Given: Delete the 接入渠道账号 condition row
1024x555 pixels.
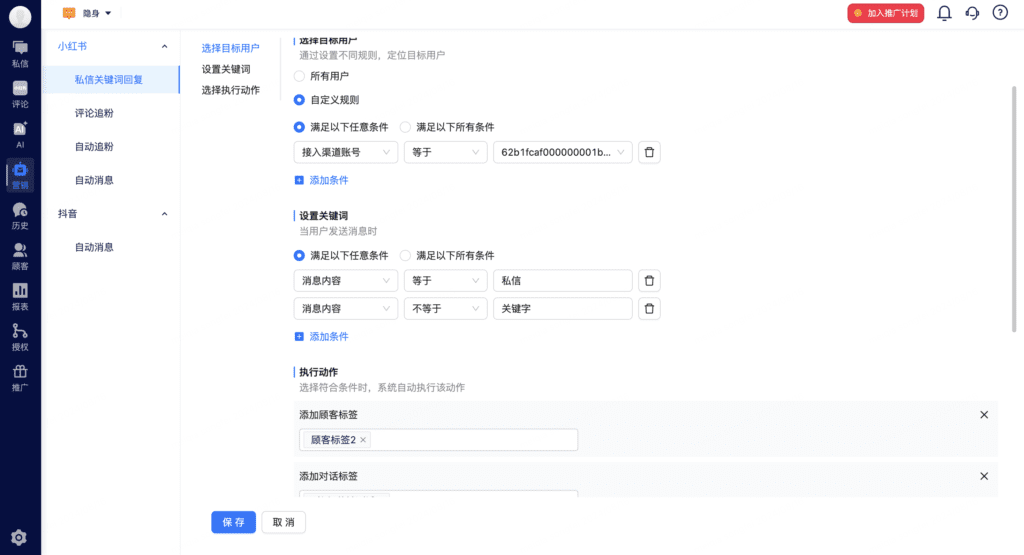Looking at the screenshot, I should click(649, 152).
